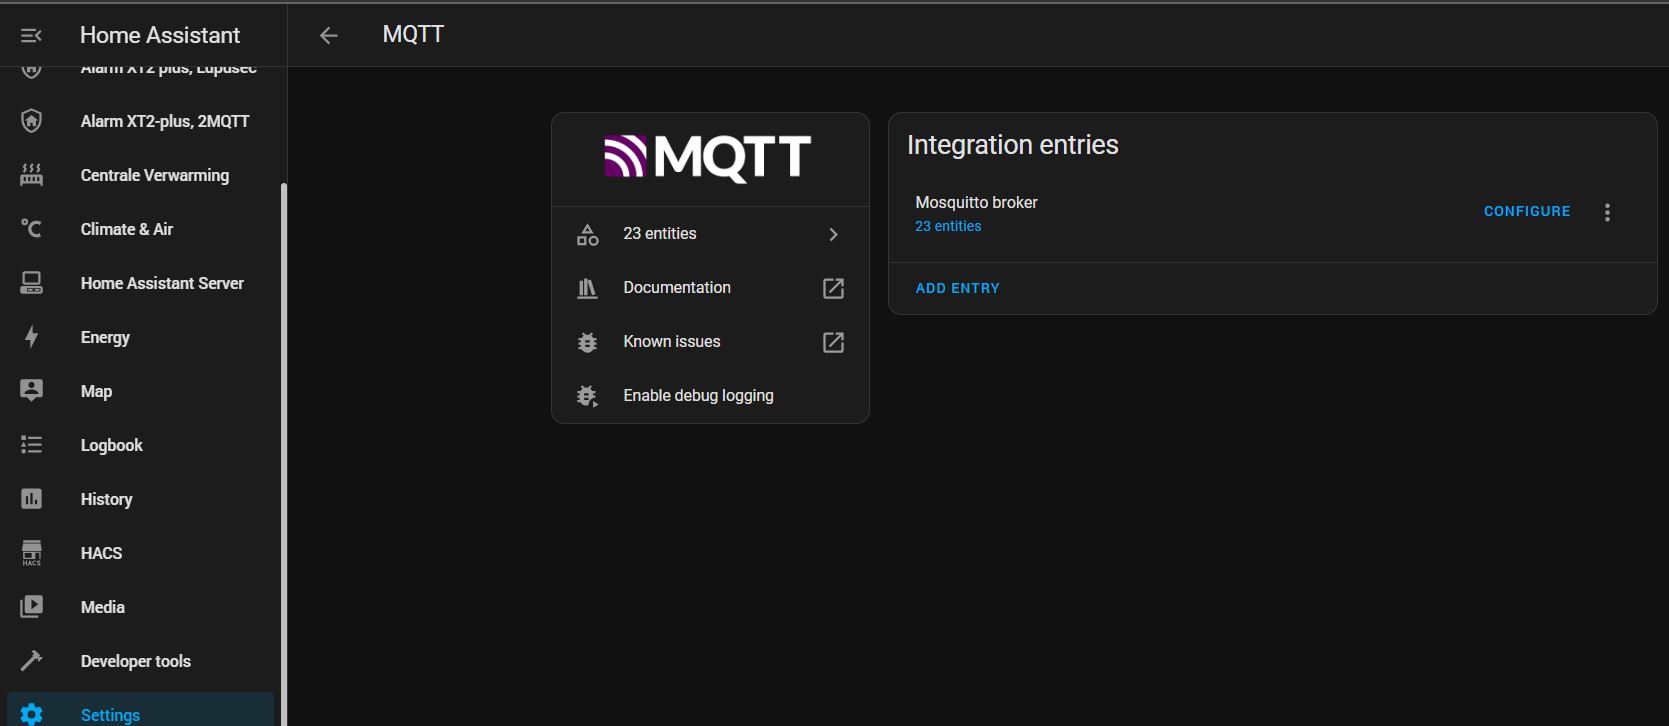
Task: Click the HACS icon in the sidebar
Action: point(31,552)
